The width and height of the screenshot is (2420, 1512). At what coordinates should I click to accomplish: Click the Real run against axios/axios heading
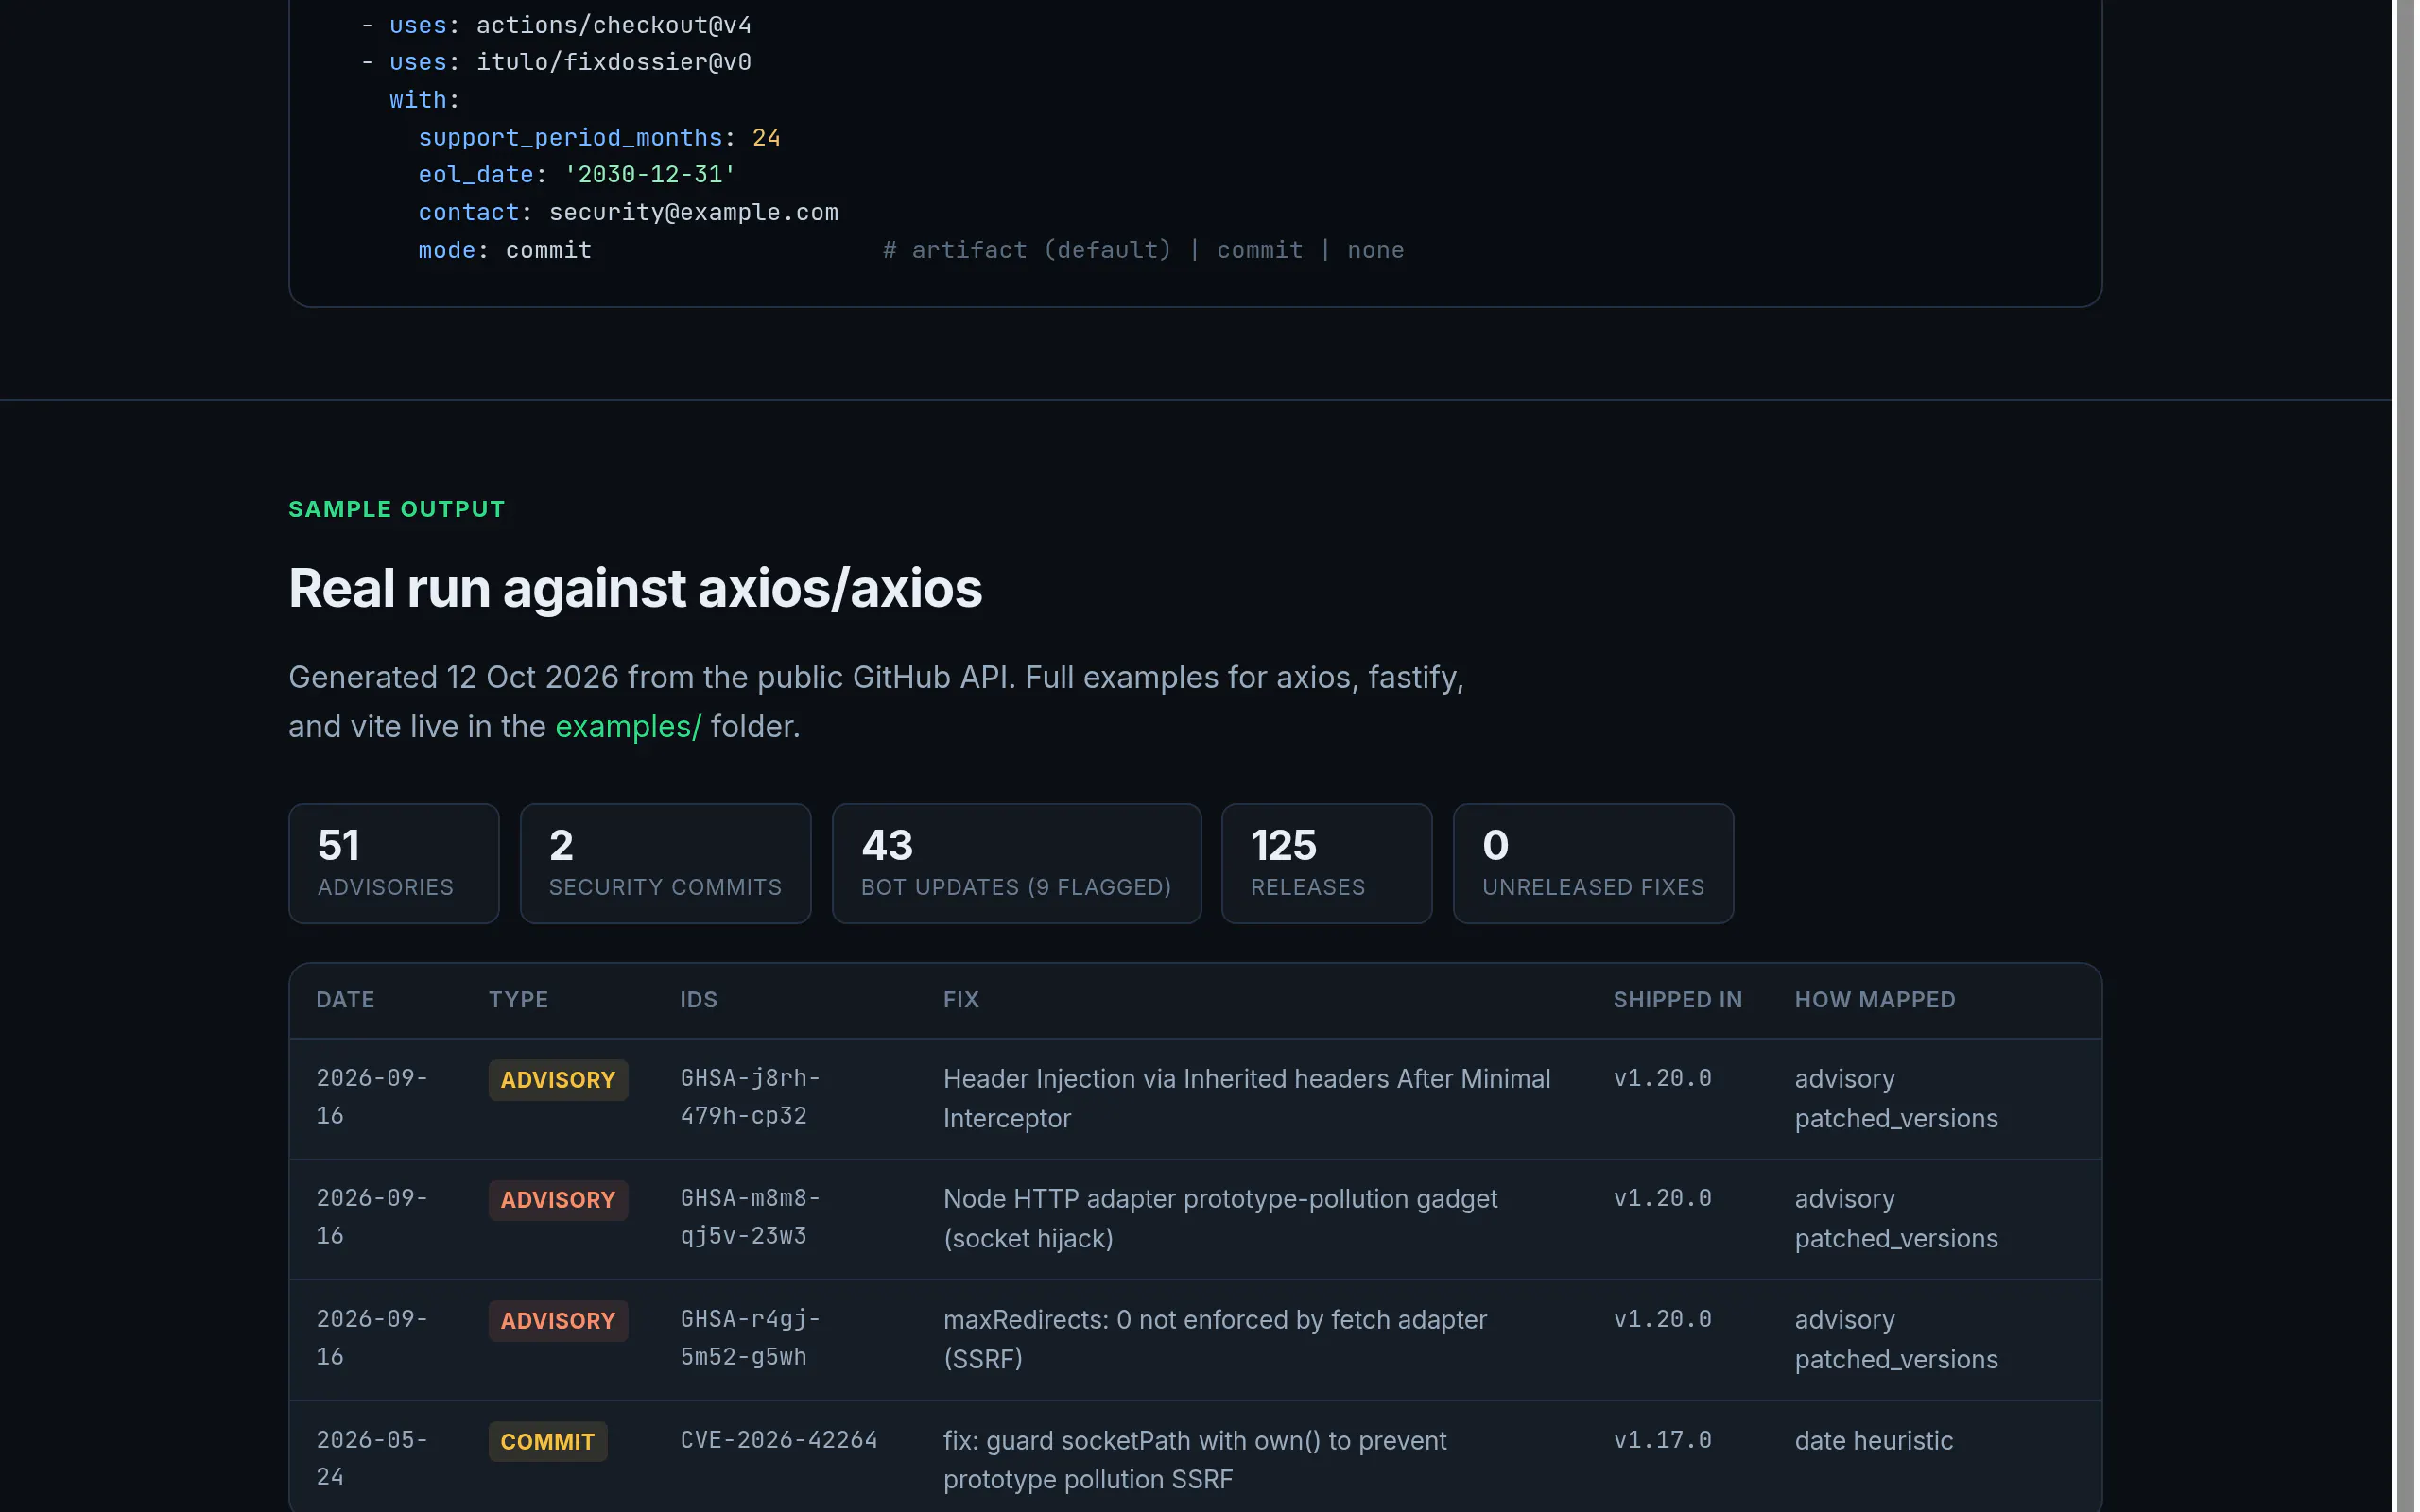(635, 588)
